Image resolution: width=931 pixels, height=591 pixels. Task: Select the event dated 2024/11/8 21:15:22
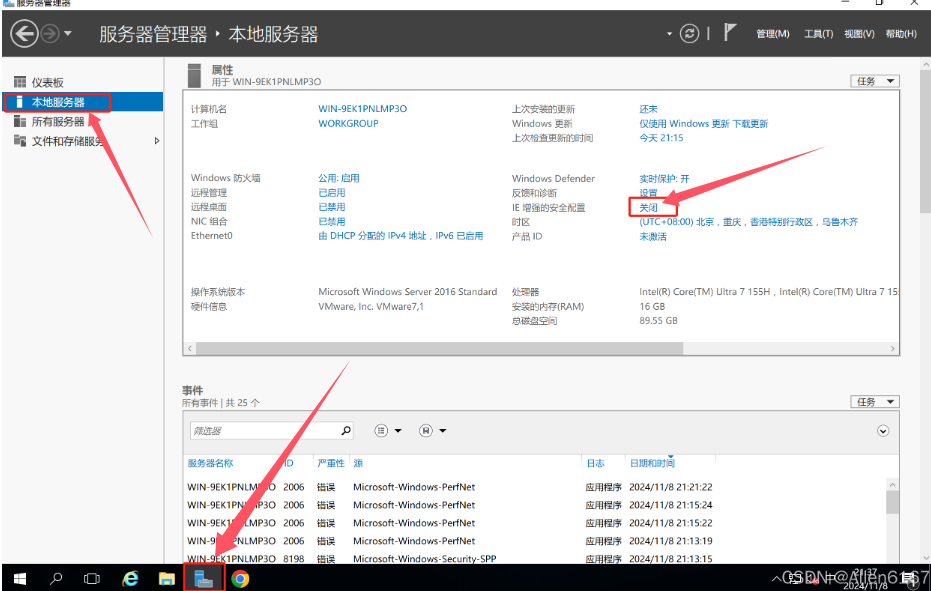[x=535, y=523]
